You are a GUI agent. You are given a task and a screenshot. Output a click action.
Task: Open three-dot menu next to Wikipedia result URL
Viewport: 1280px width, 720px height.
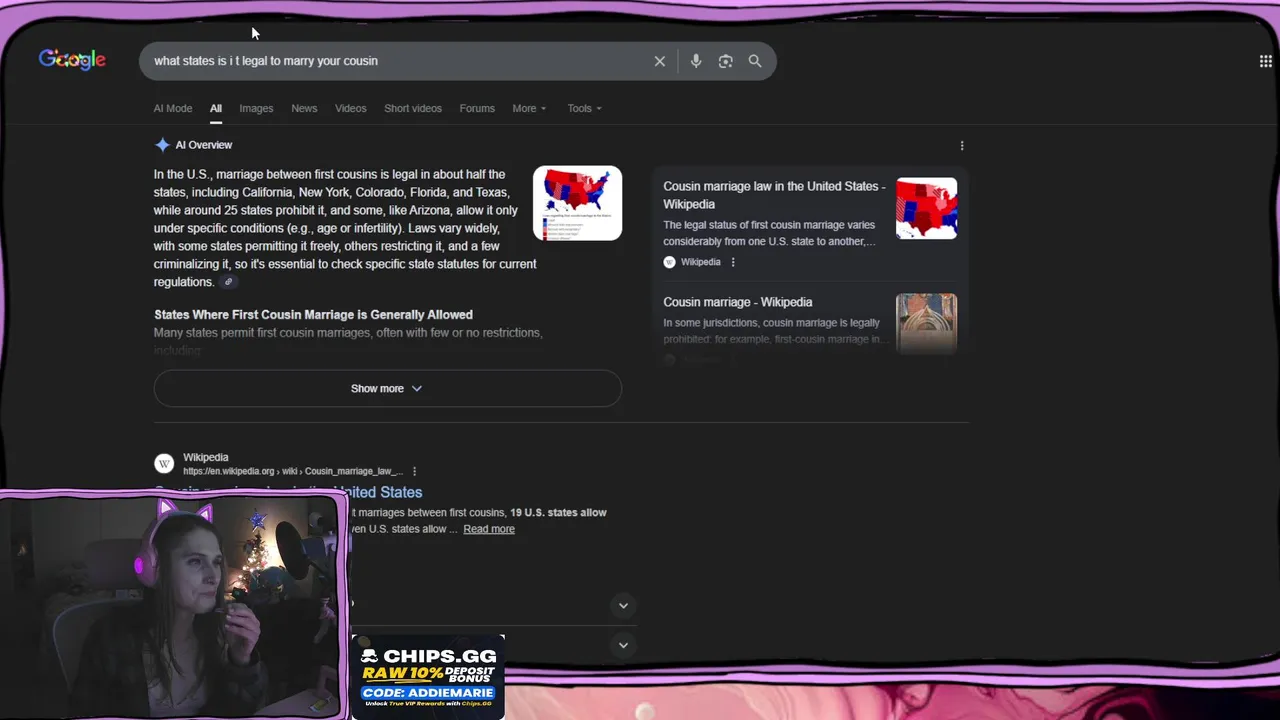(414, 471)
